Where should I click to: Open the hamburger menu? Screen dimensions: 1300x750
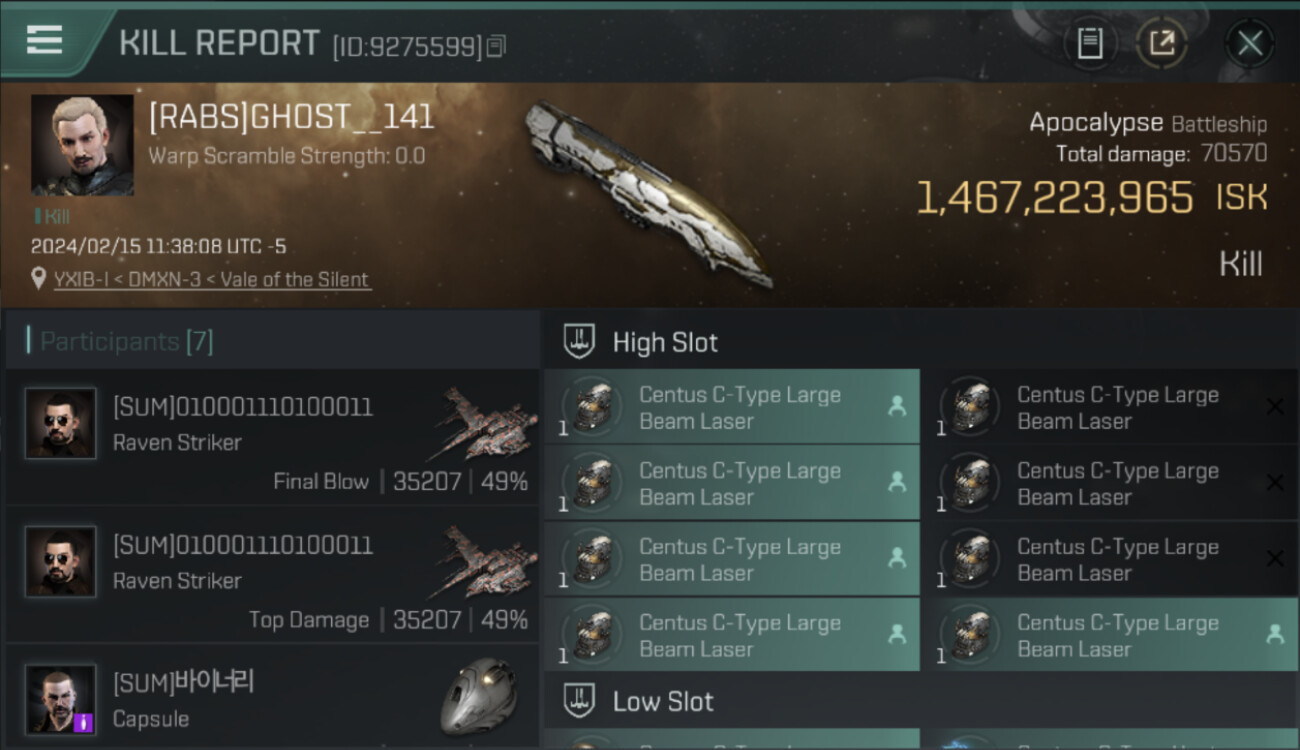pyautogui.click(x=45, y=40)
